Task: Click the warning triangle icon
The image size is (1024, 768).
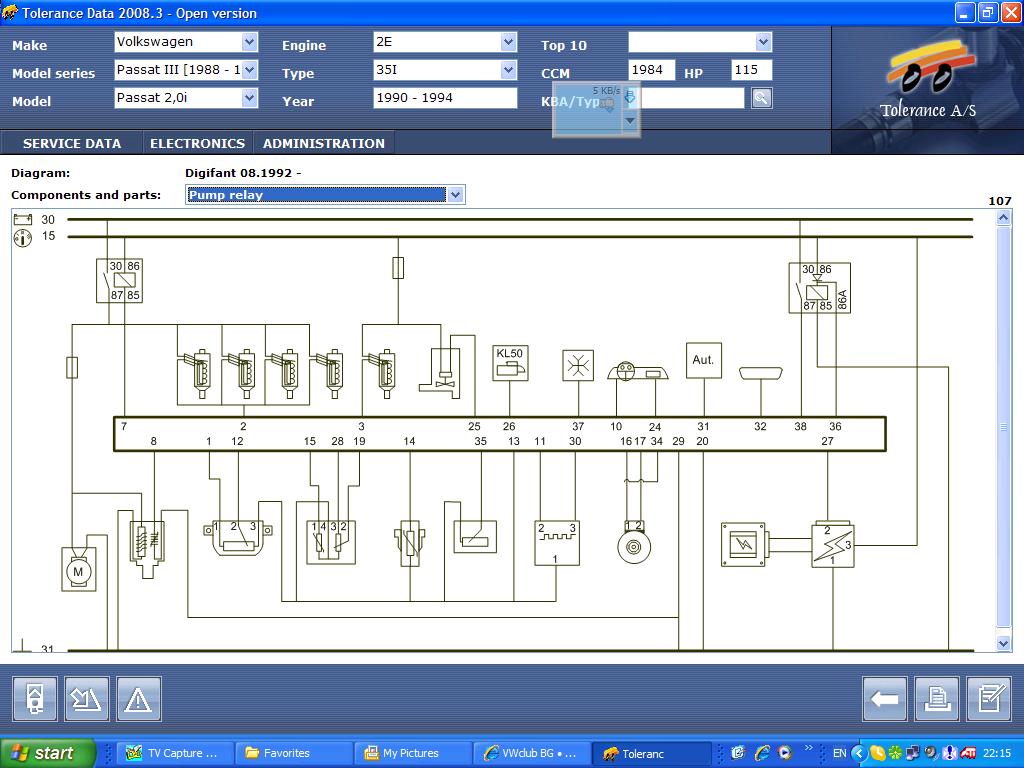Action: pos(138,699)
